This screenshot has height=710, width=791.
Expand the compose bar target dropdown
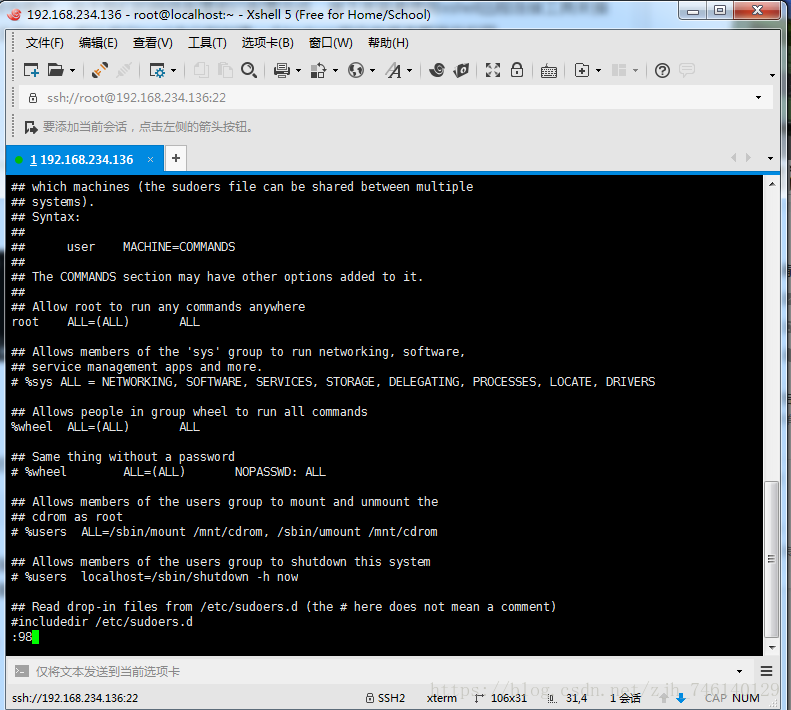pyautogui.click(x=740, y=672)
